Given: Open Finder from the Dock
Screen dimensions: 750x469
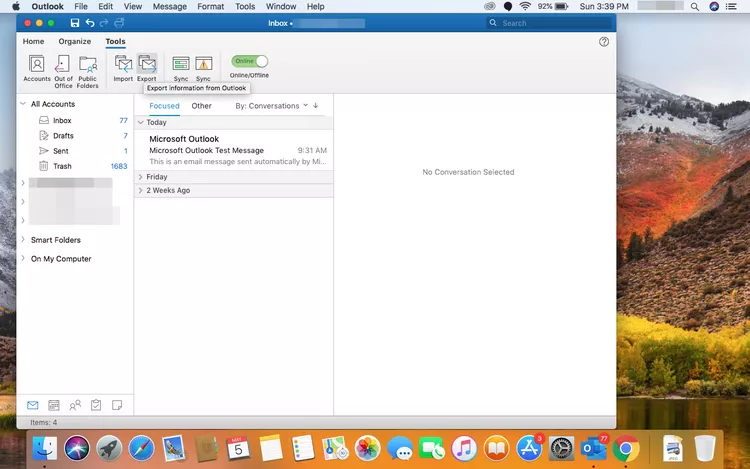Looking at the screenshot, I should pos(44,449).
